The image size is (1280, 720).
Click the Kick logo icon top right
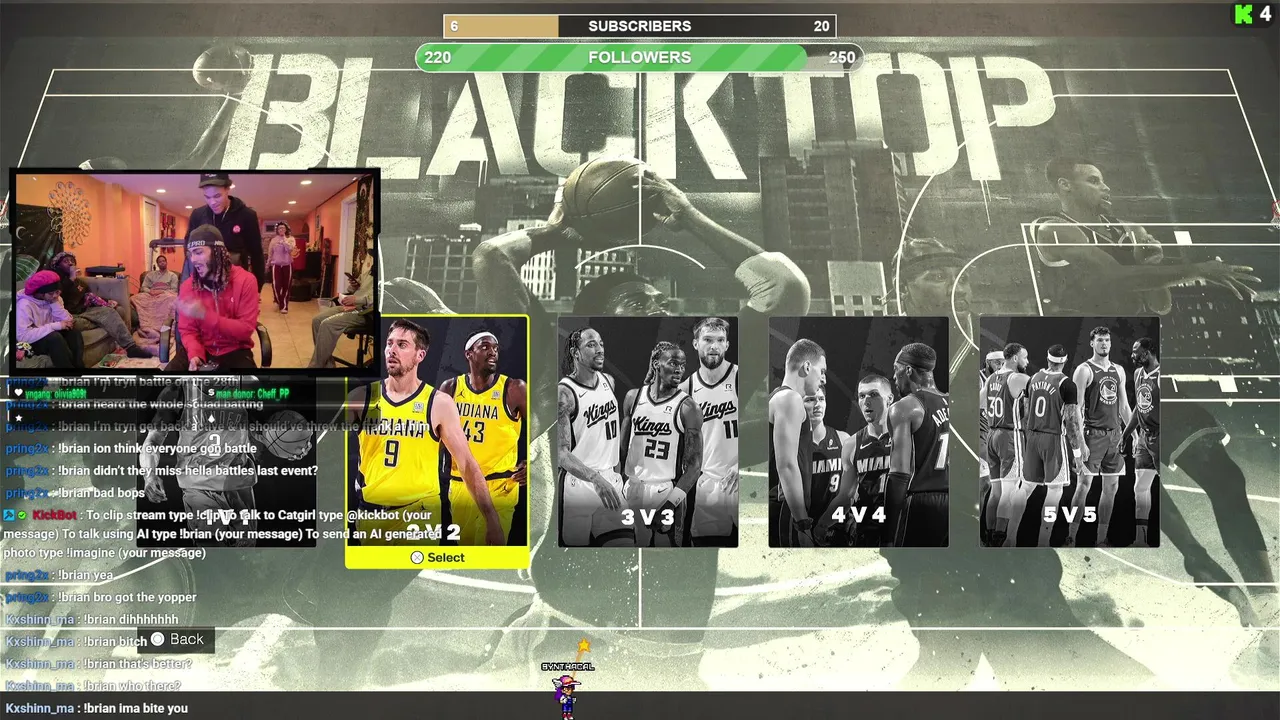1244,14
